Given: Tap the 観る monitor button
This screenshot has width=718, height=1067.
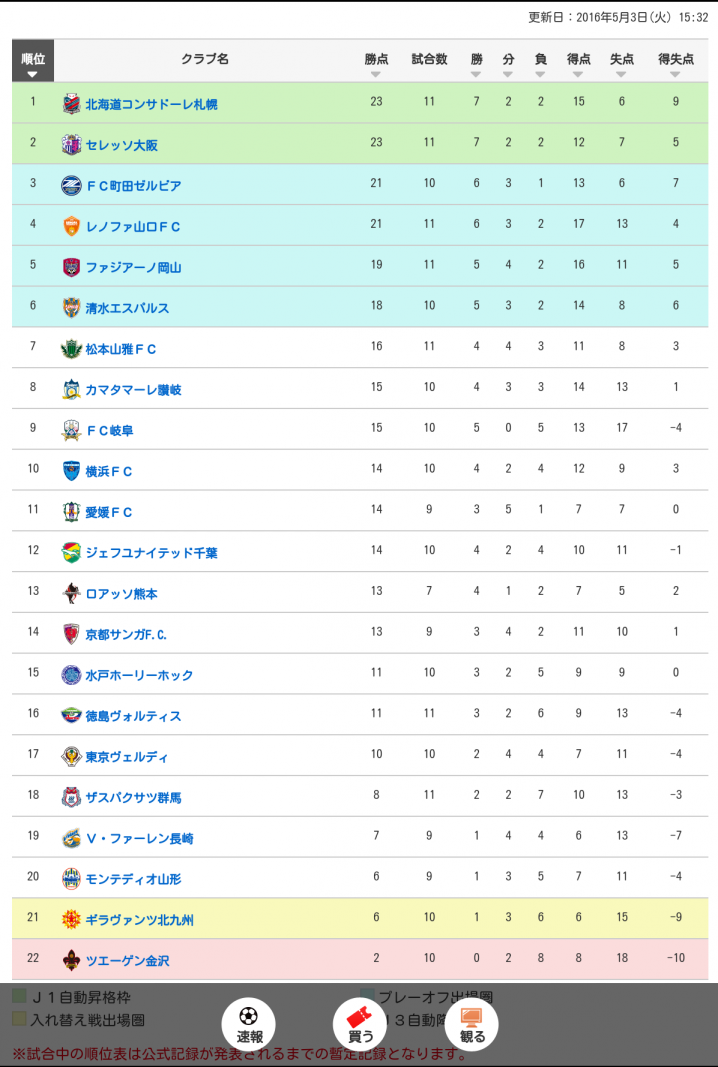Looking at the screenshot, I should click(x=472, y=1024).
